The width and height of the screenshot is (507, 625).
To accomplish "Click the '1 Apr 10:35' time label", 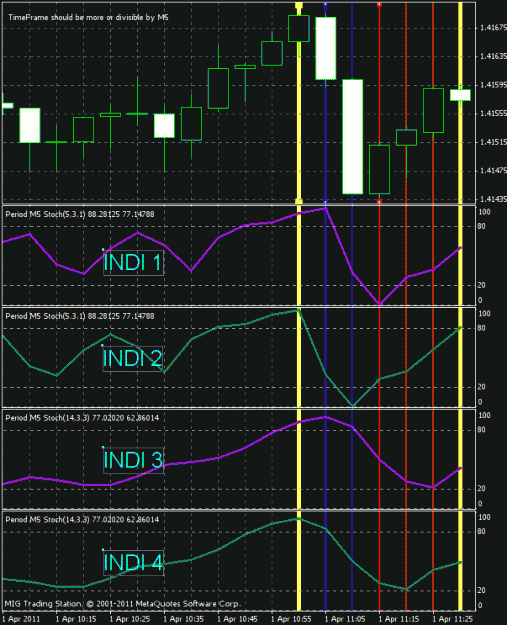I will (x=183, y=619).
